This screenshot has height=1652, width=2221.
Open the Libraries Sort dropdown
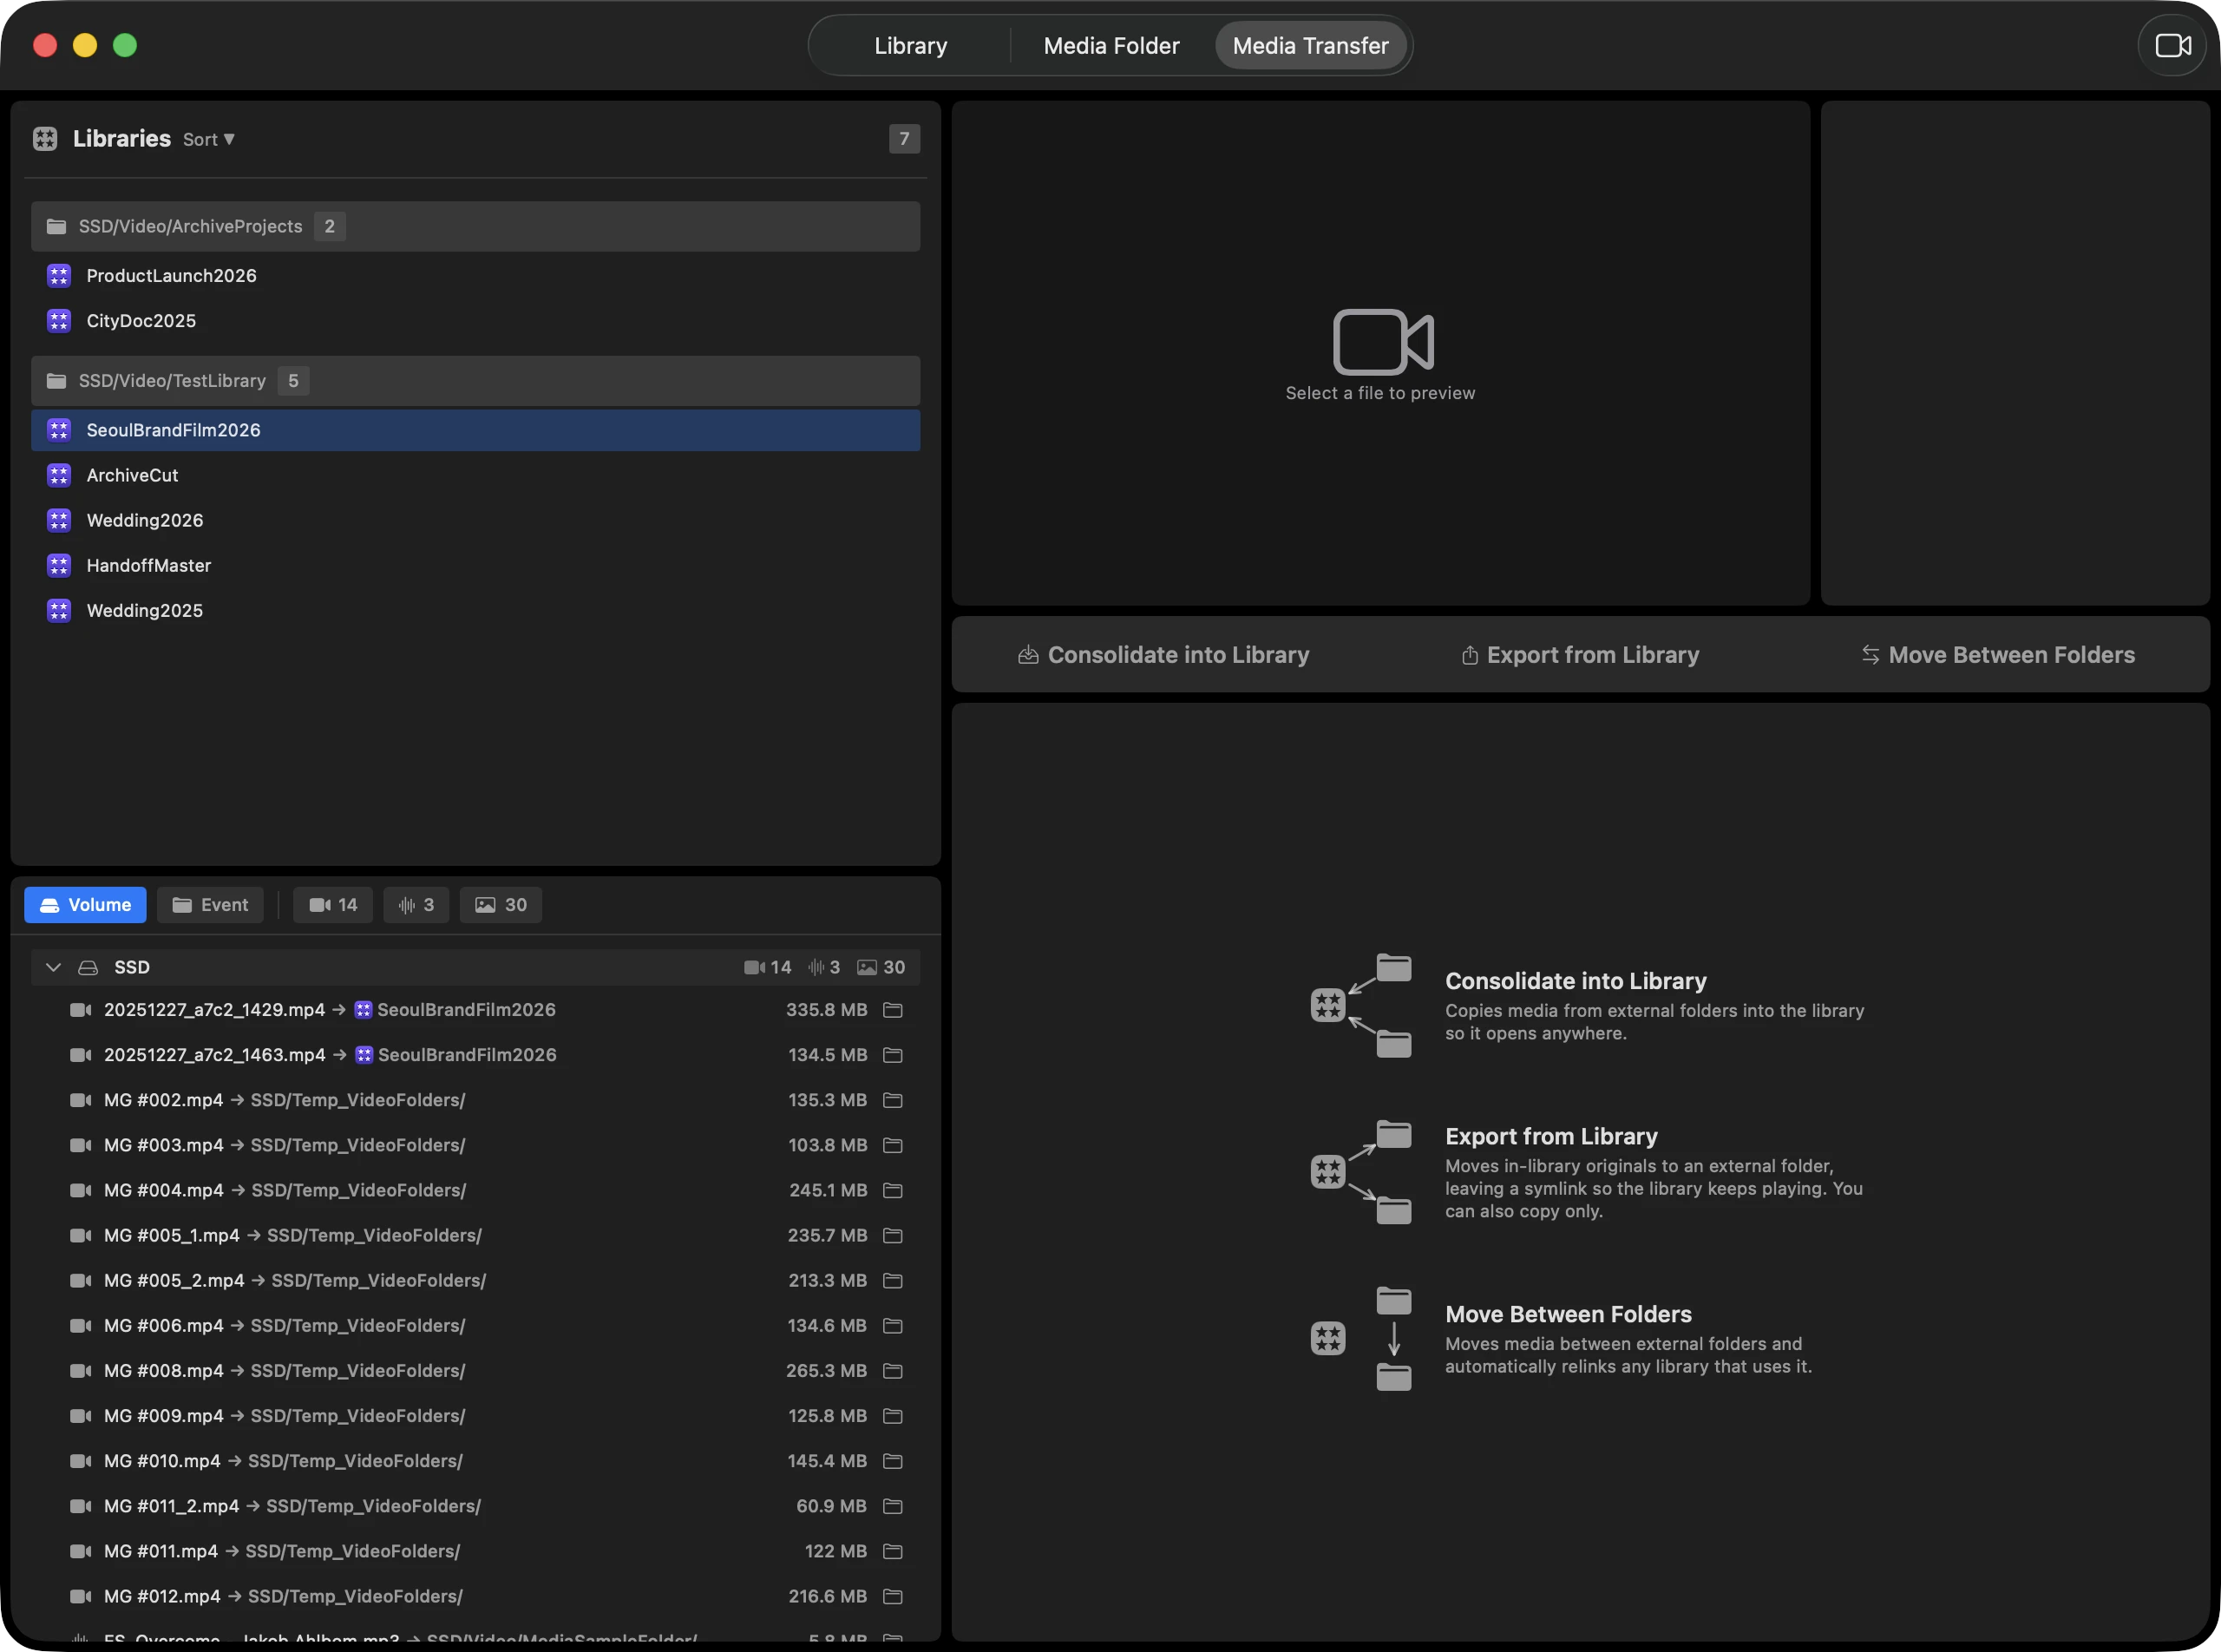pos(209,140)
